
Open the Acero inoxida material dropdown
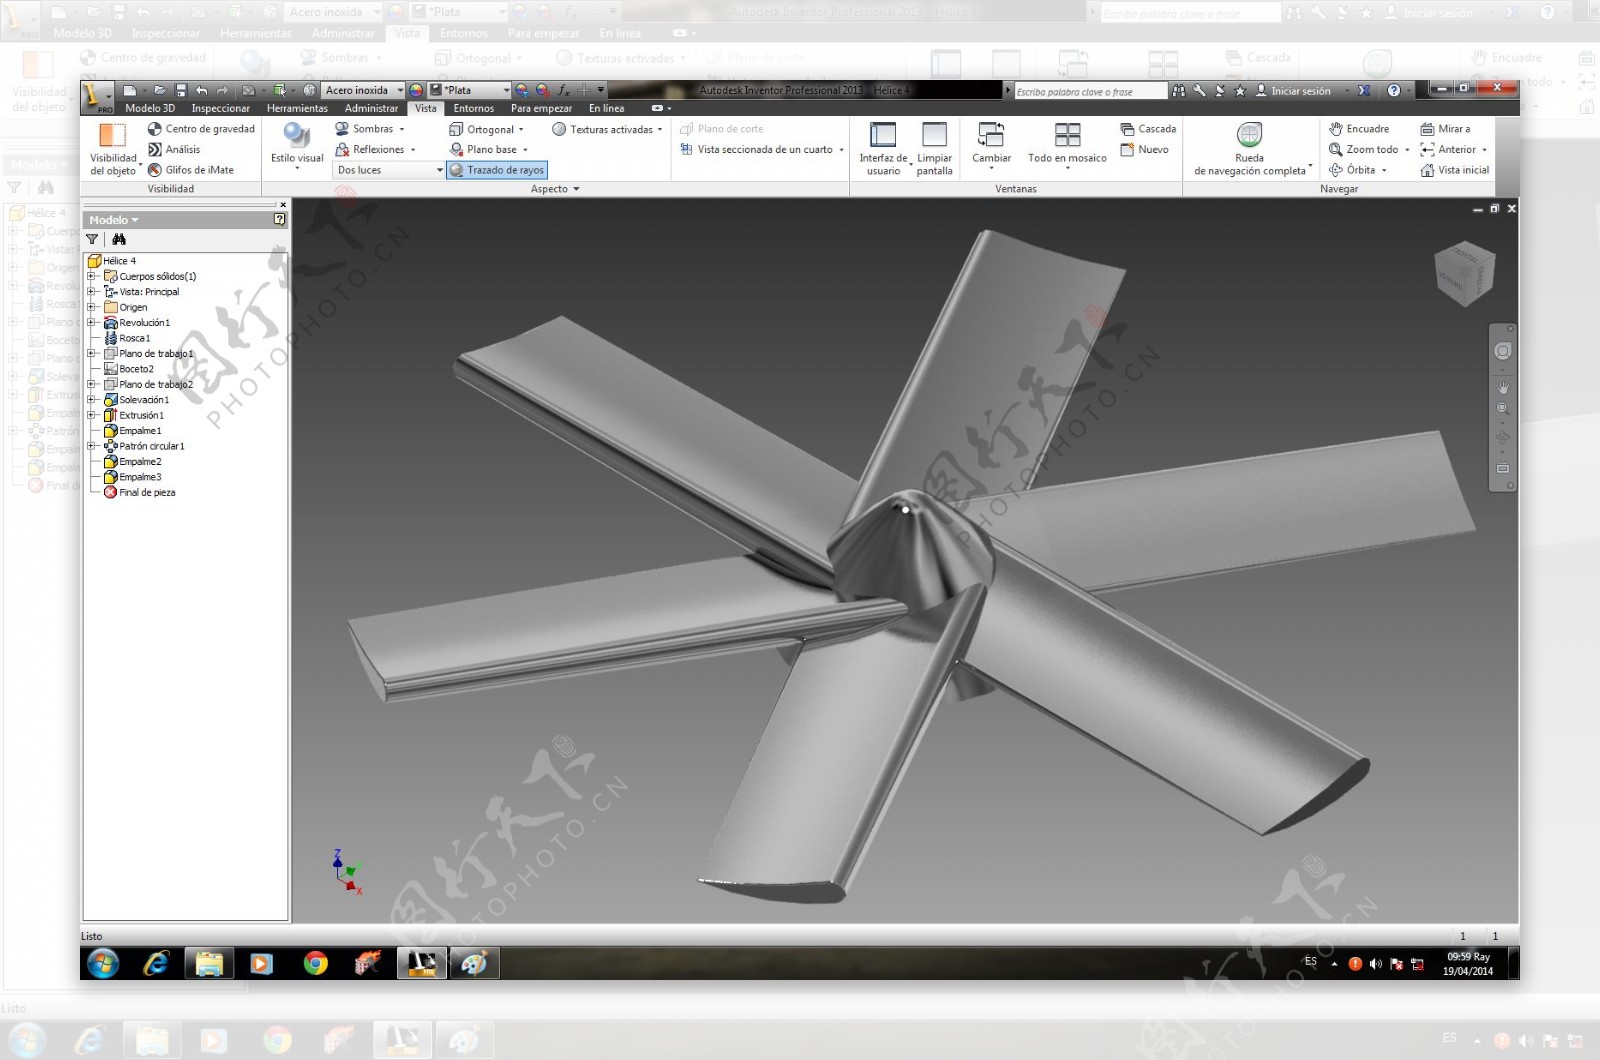point(364,90)
